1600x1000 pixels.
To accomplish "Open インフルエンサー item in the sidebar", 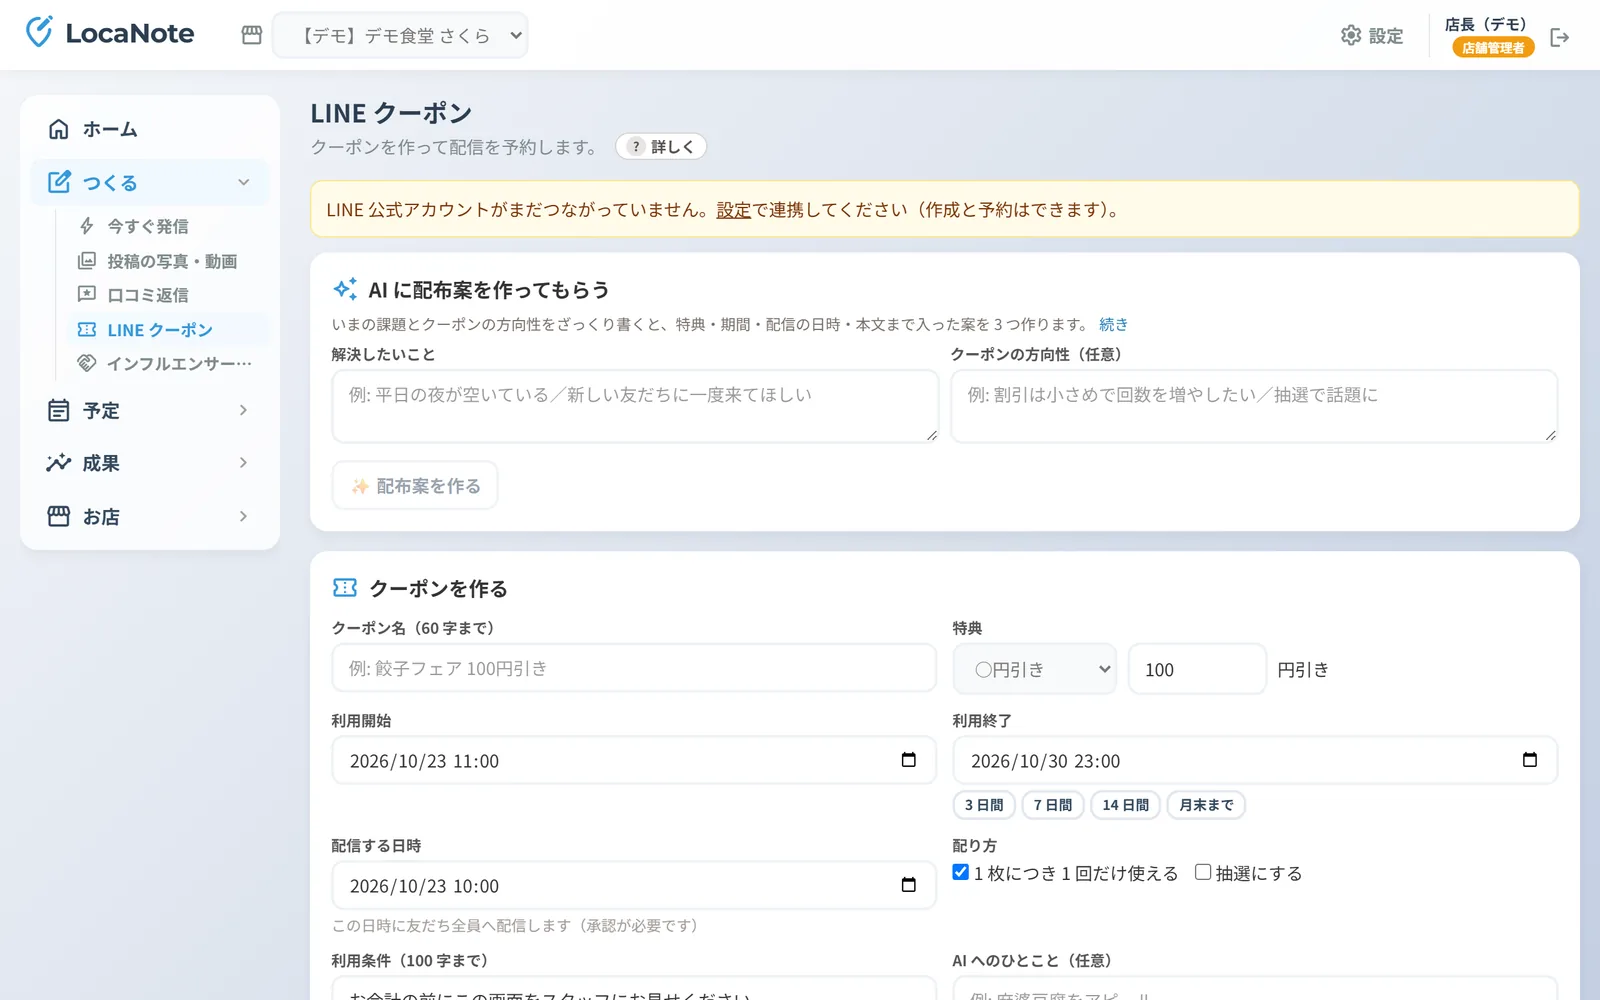I will 167,363.
